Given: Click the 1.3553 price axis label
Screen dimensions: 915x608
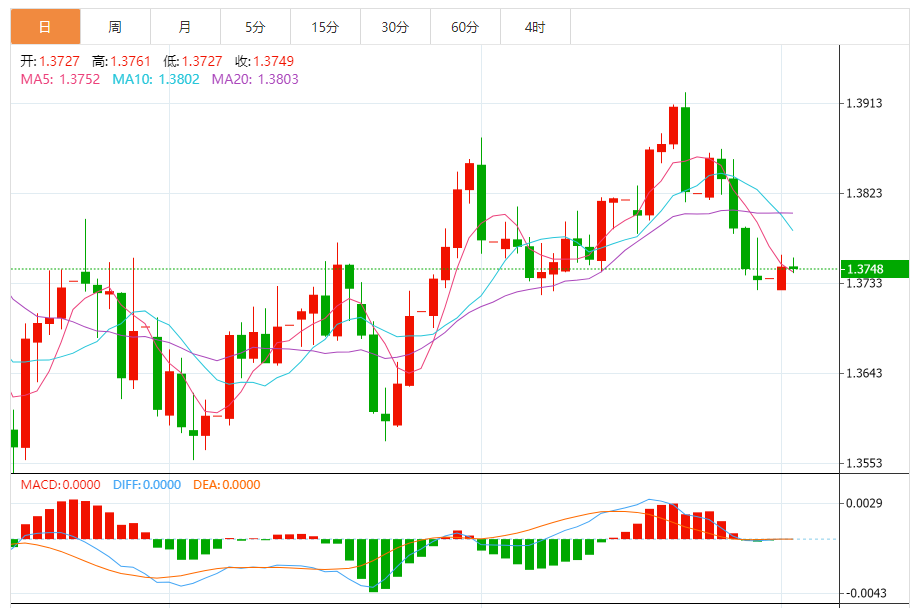Looking at the screenshot, I should point(864,463).
